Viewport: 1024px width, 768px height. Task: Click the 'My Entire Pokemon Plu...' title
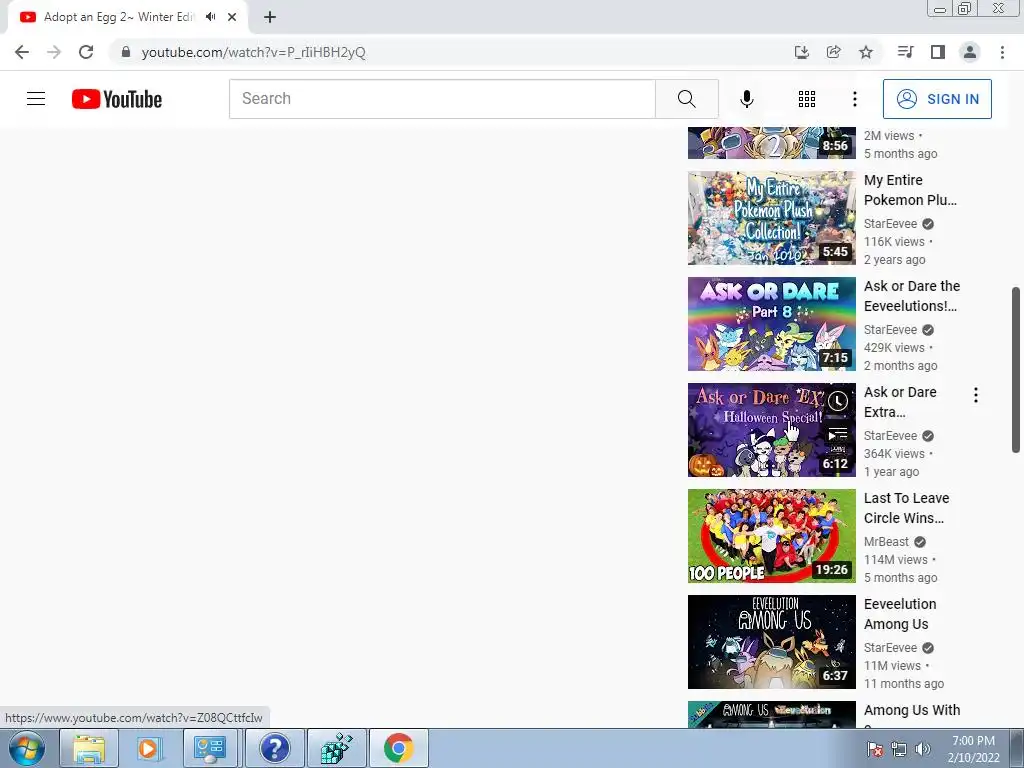pos(910,190)
